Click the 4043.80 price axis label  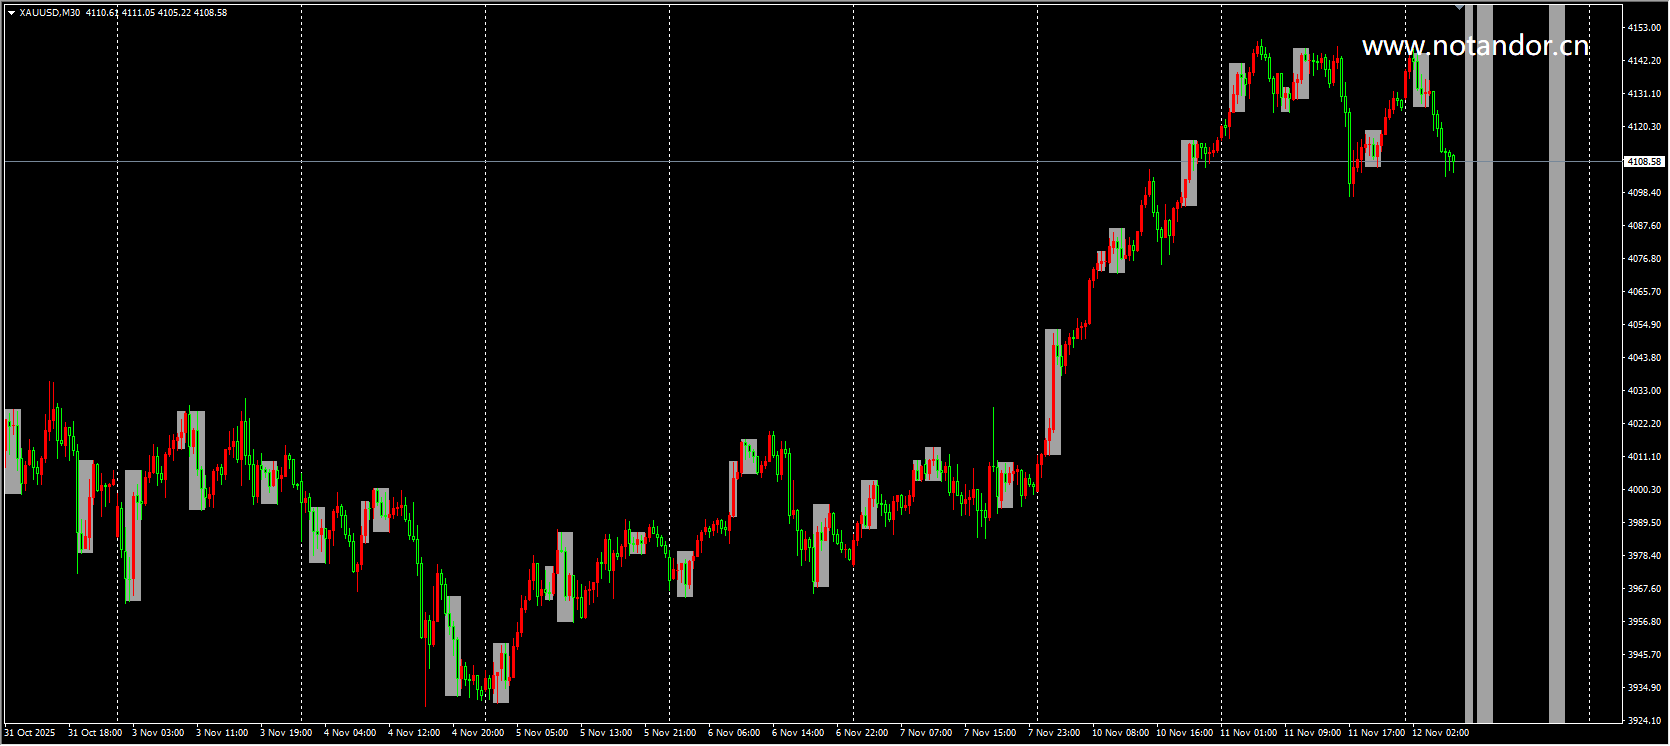click(x=1644, y=358)
